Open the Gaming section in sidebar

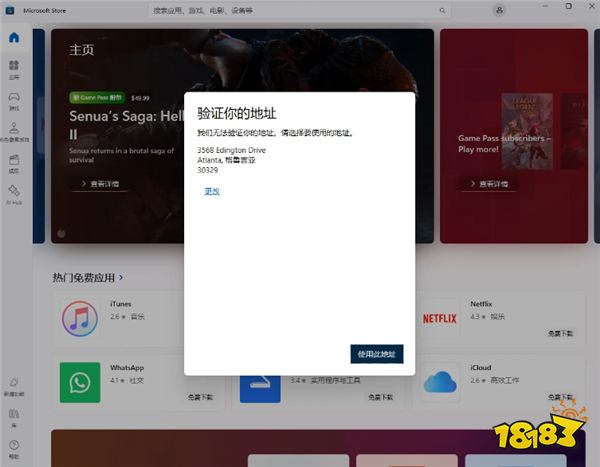pyautogui.click(x=14, y=101)
